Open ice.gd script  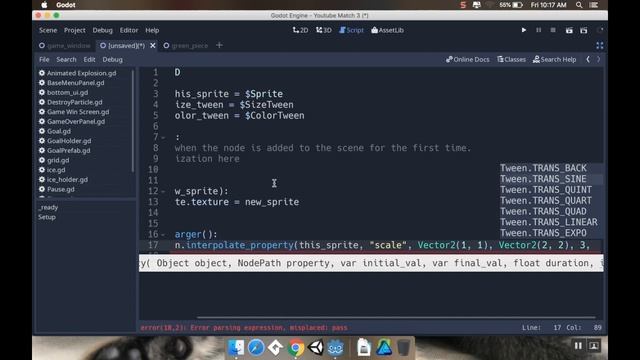pyautogui.click(x=52, y=170)
